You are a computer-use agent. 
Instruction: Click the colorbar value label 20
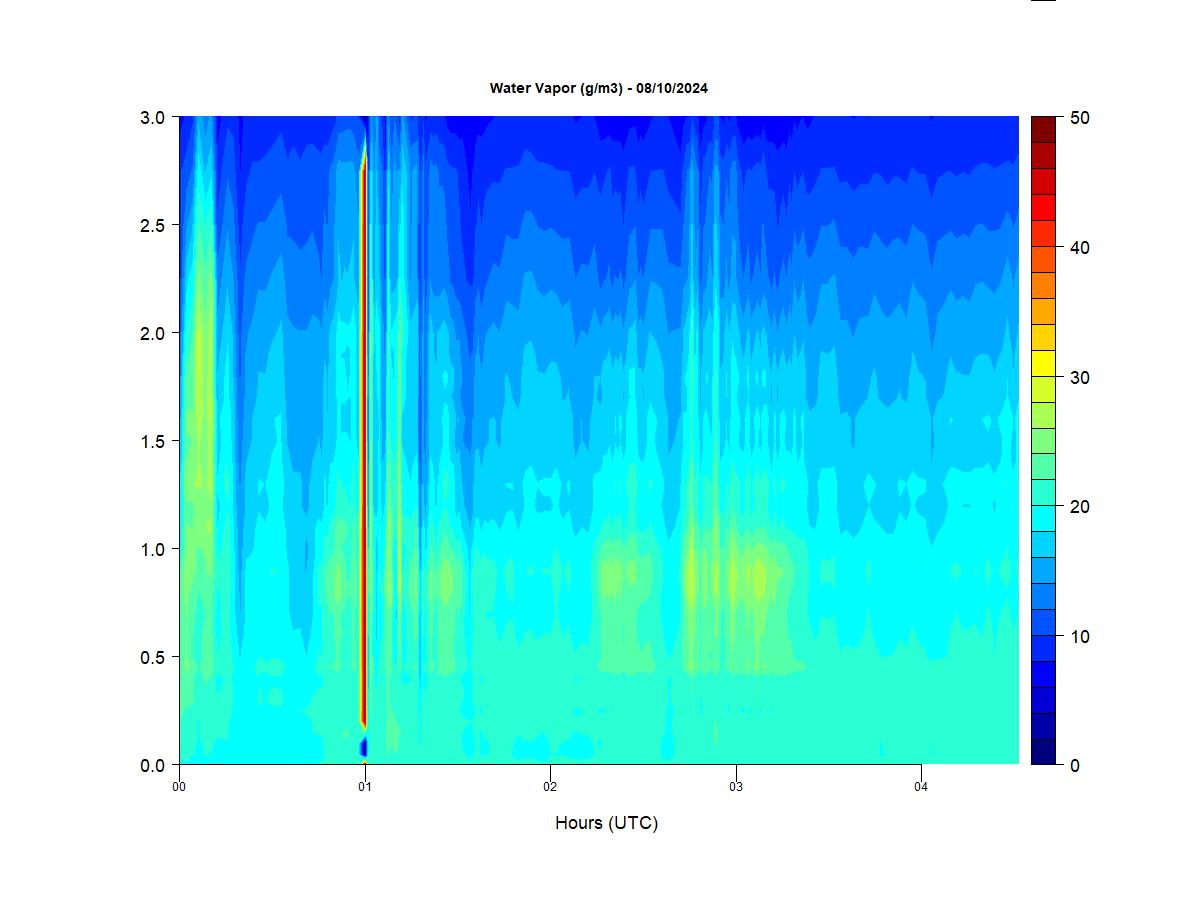point(1079,507)
